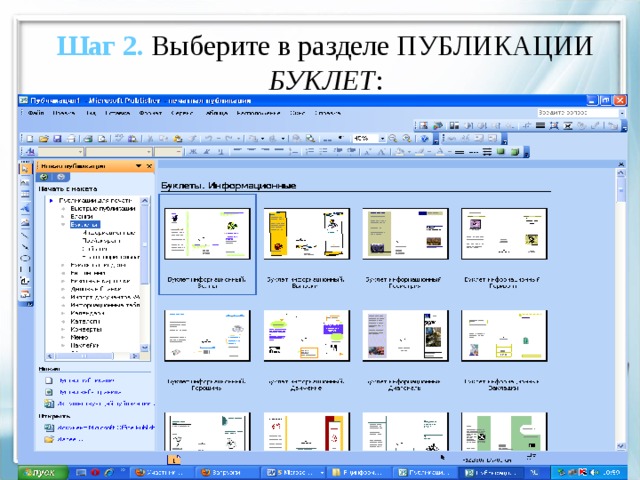Click the New publication icon in the toolbar

tap(29, 139)
